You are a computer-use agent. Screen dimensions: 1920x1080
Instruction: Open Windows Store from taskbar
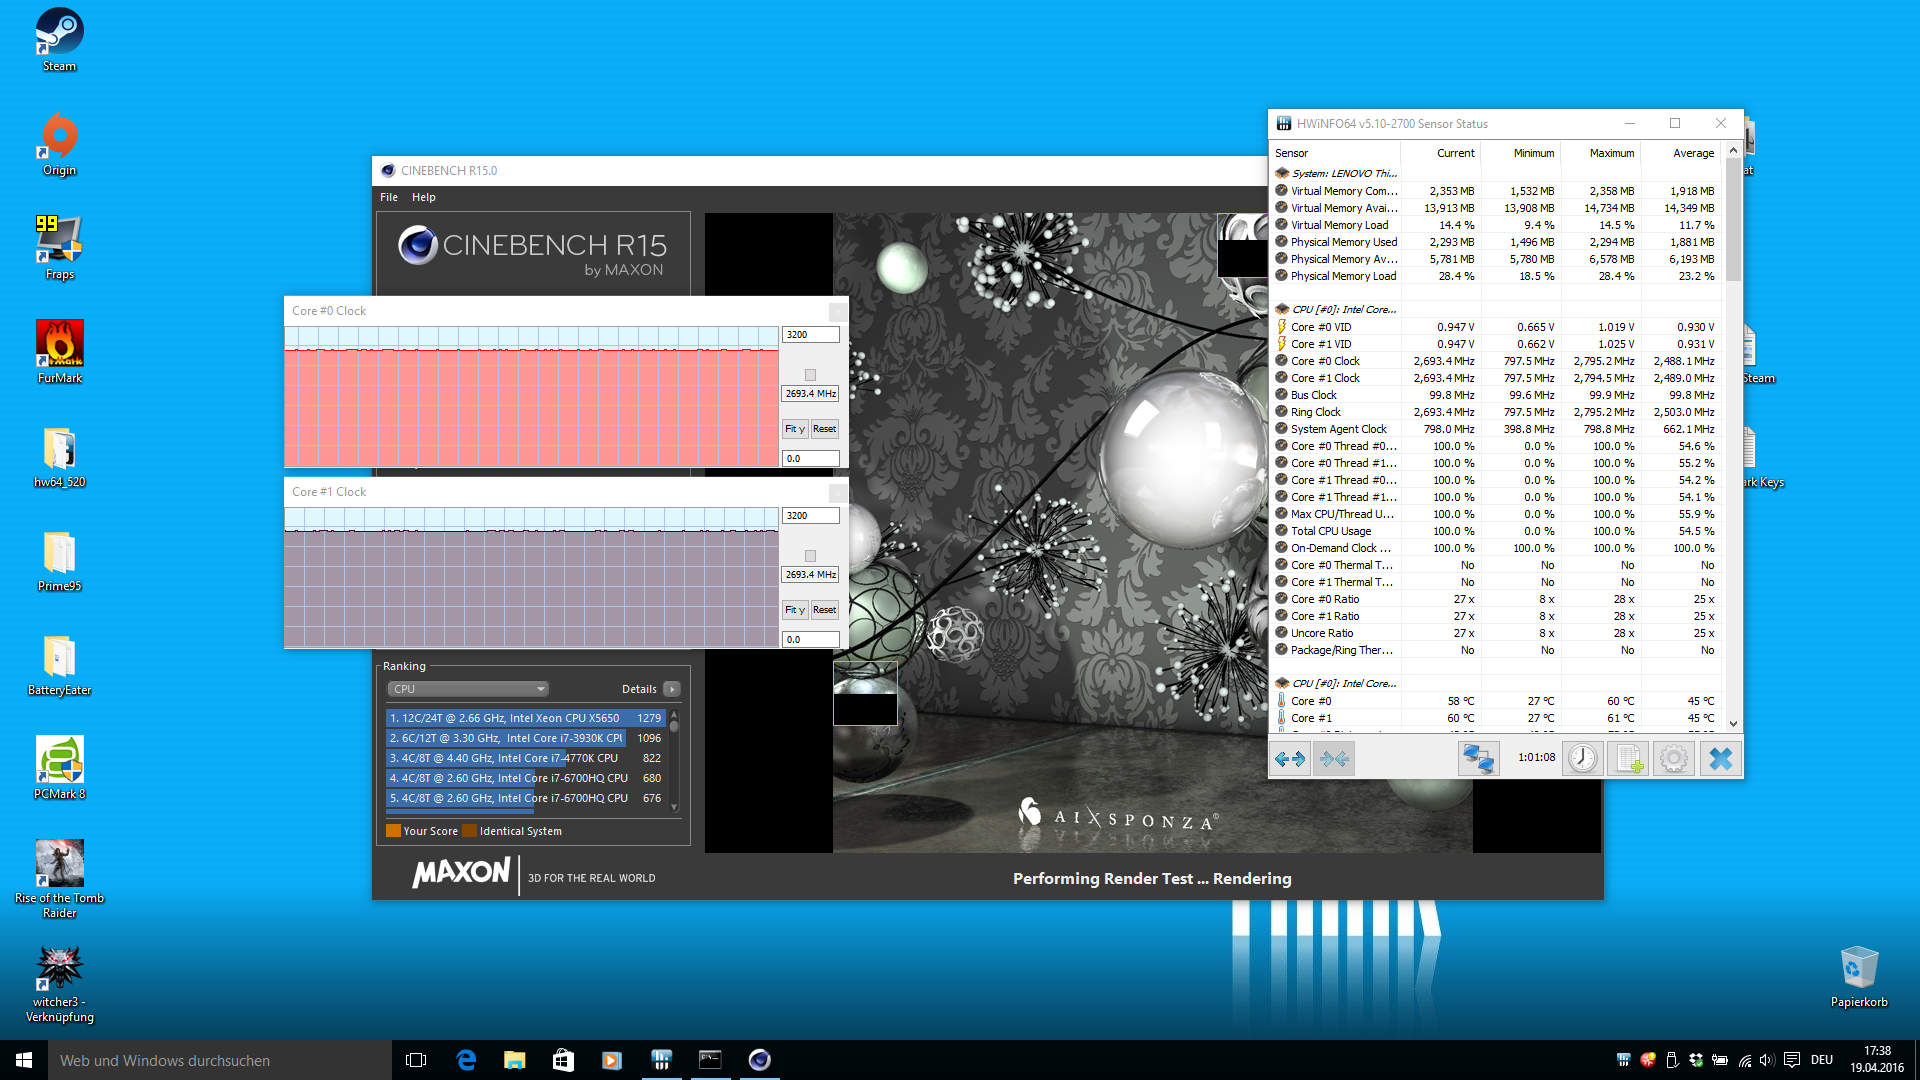click(x=563, y=1060)
